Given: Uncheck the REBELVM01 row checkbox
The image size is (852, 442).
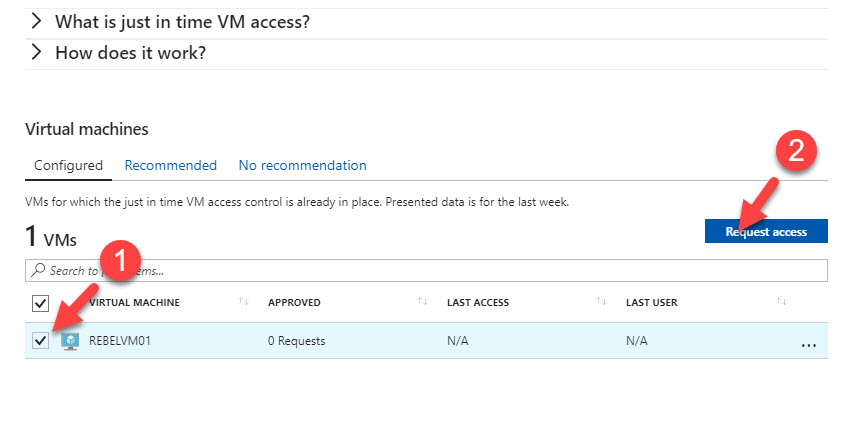Looking at the screenshot, I should [40, 341].
